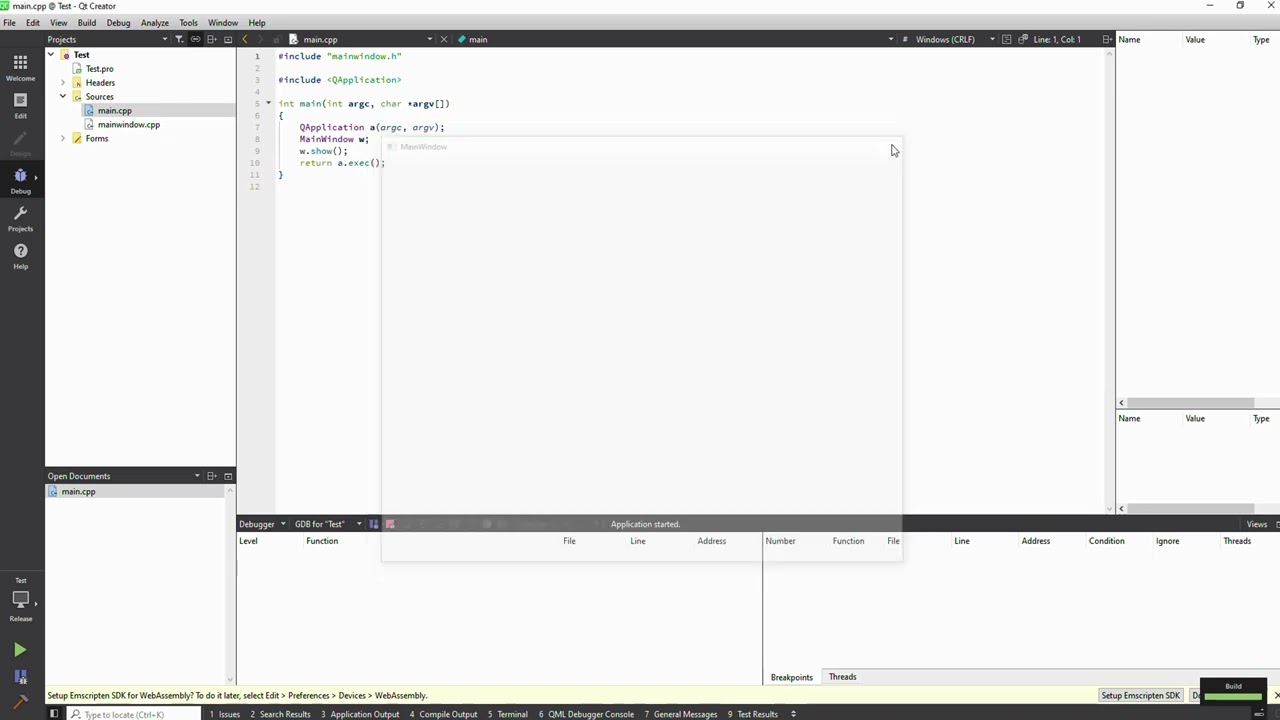Build the project with the hammer icon
1280x720 pixels.
[x=20, y=702]
